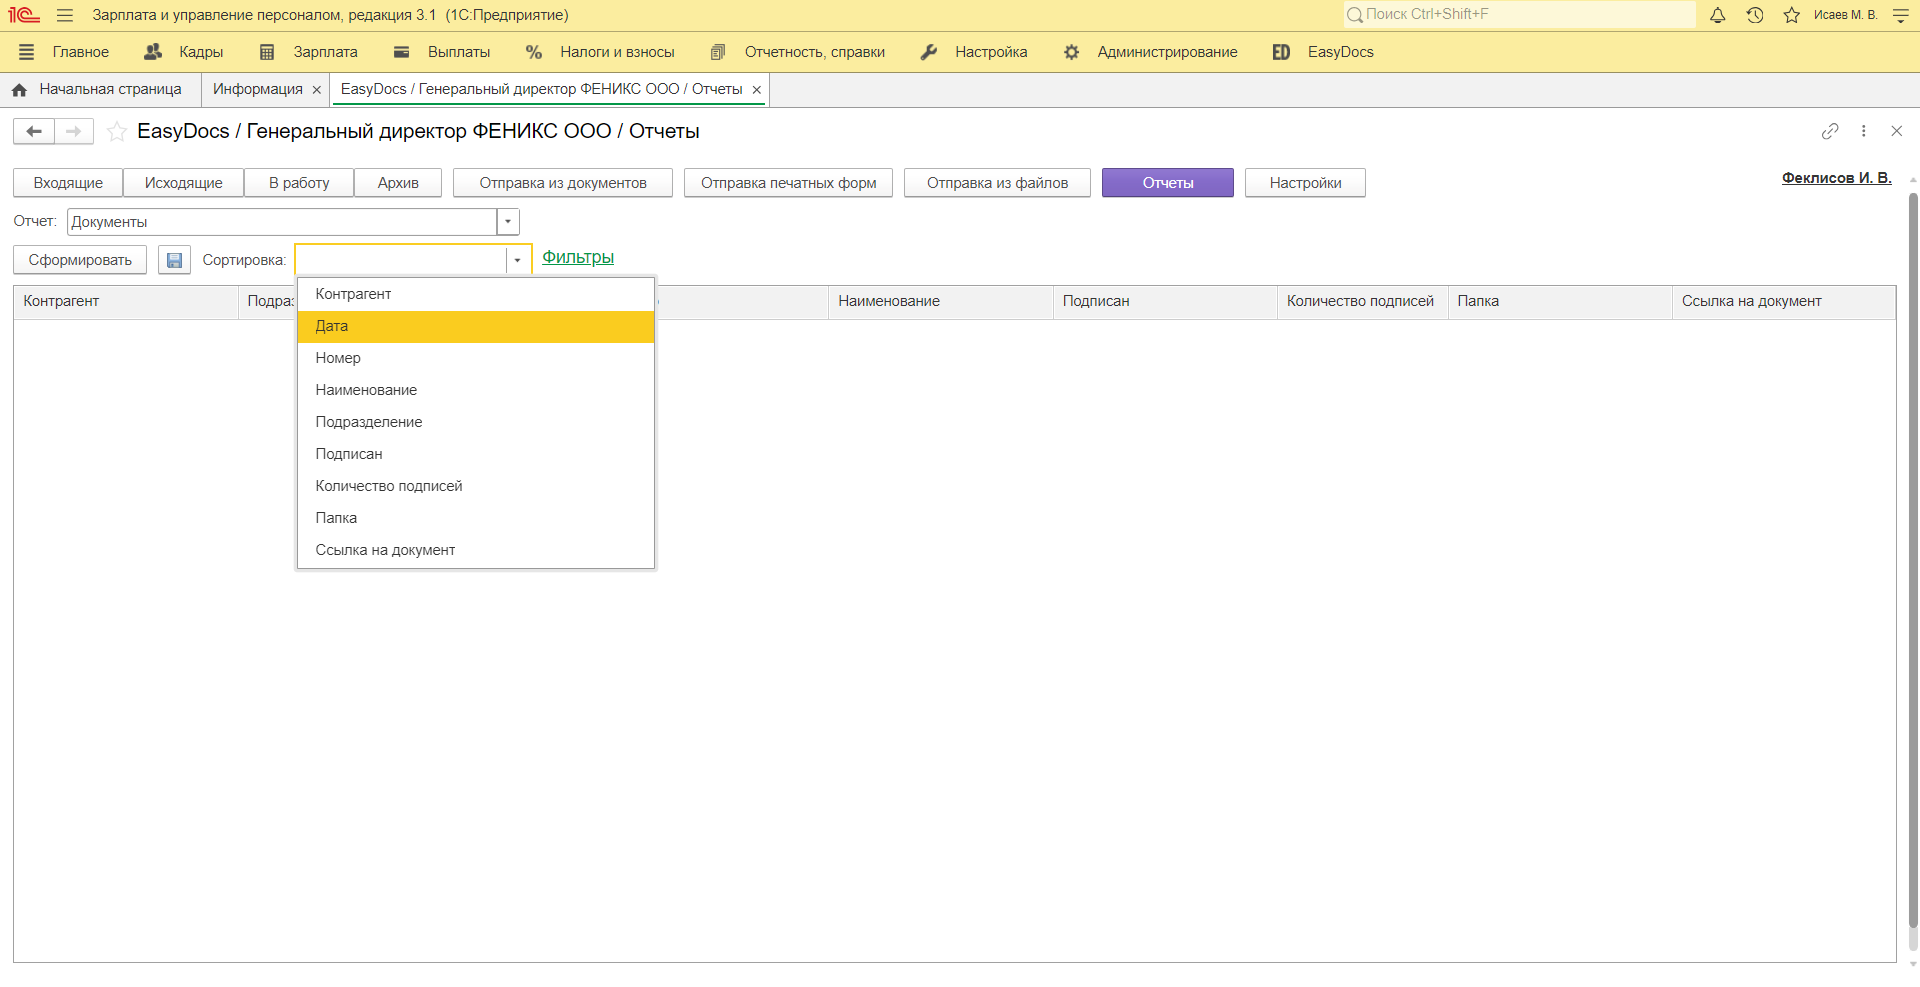Click the back navigation arrow
The width and height of the screenshot is (1920, 987).
pyautogui.click(x=34, y=132)
